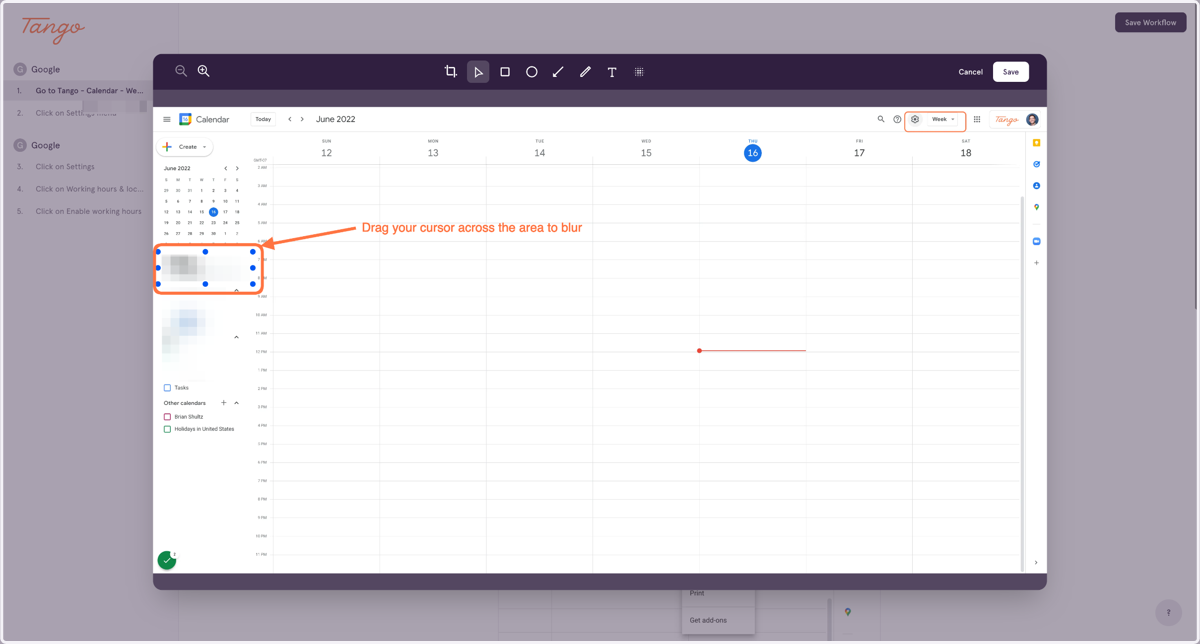The image size is (1200, 644).
Task: Go to previous month in mini calendar
Action: (226, 169)
